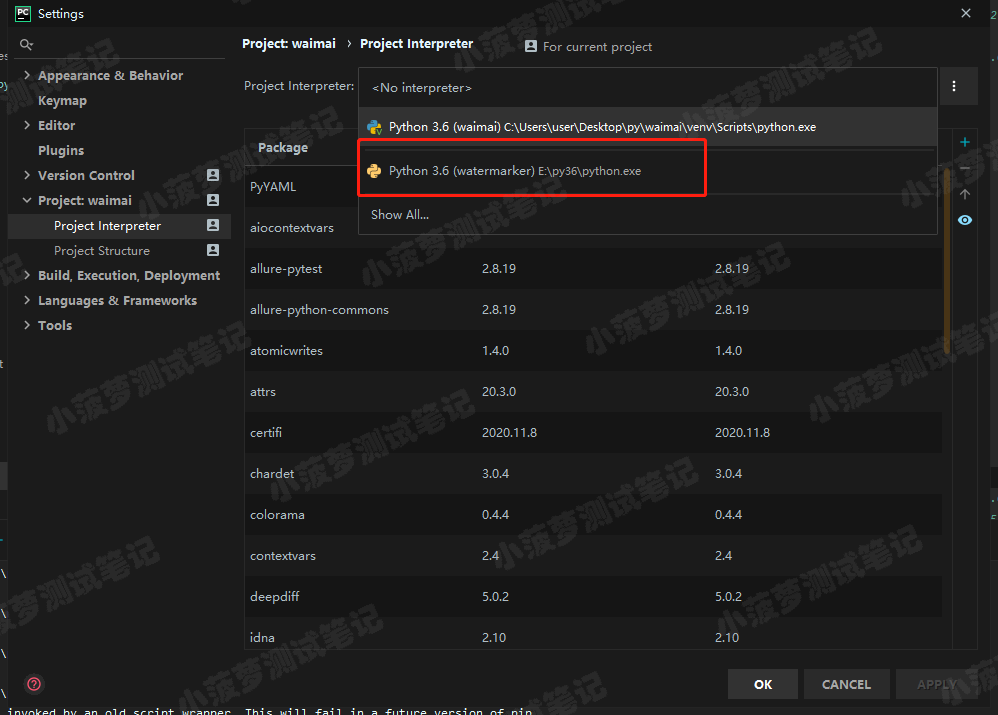Select the chardet package row
The image size is (998, 715).
point(593,474)
